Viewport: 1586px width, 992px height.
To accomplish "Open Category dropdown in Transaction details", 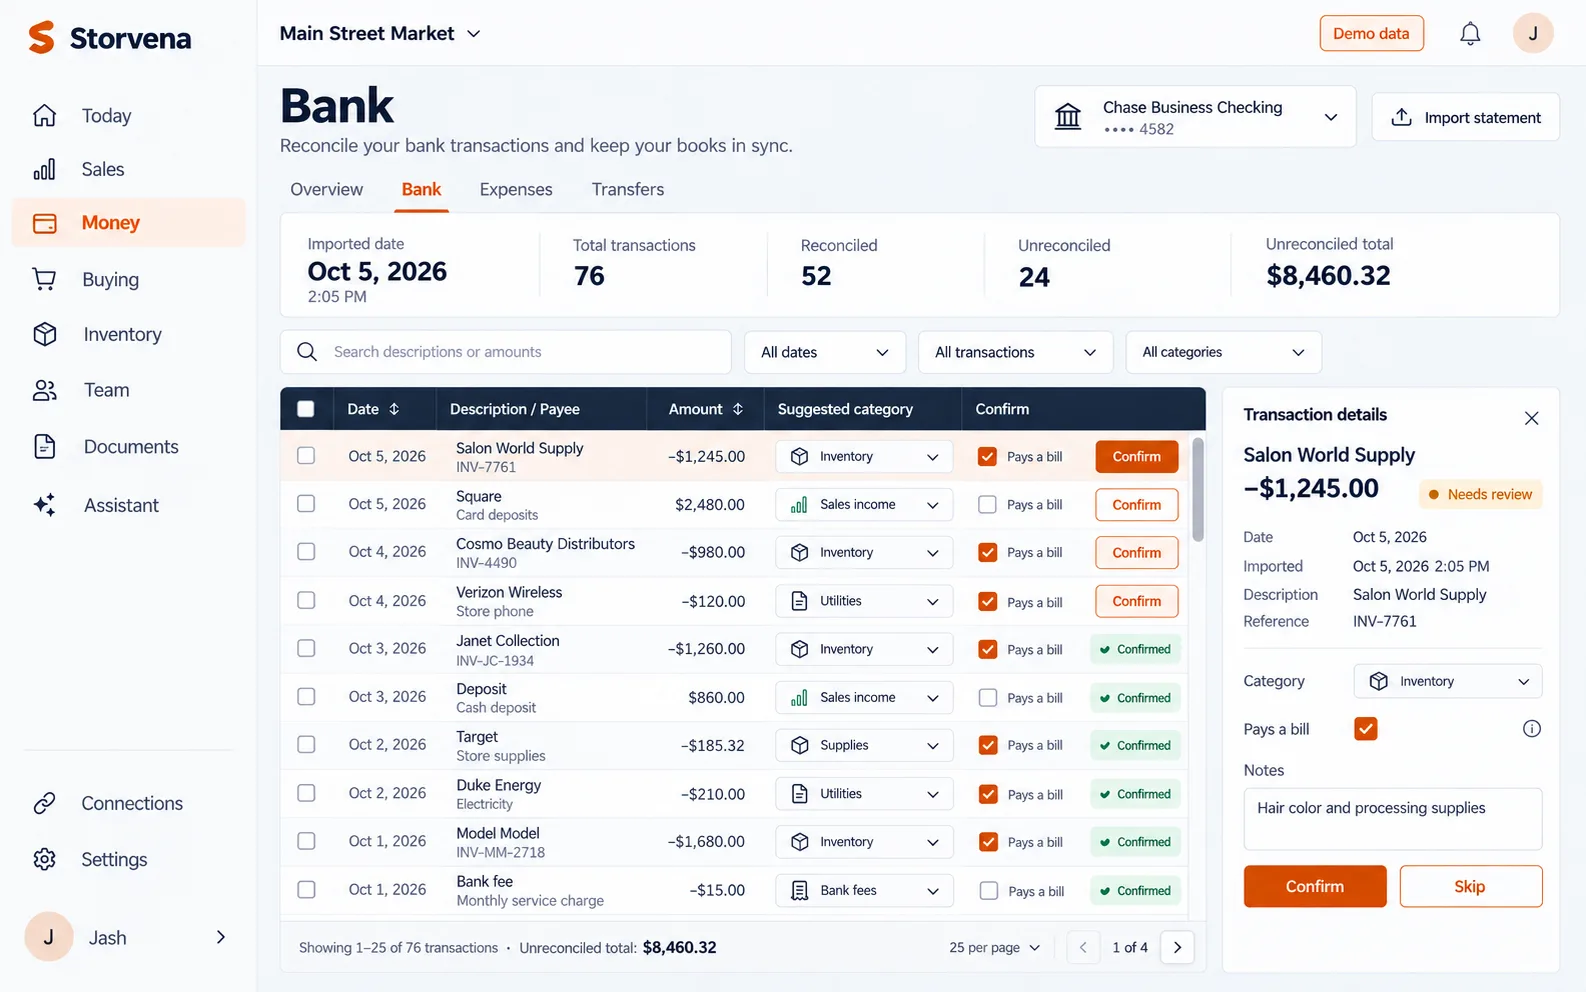I will click(1447, 681).
